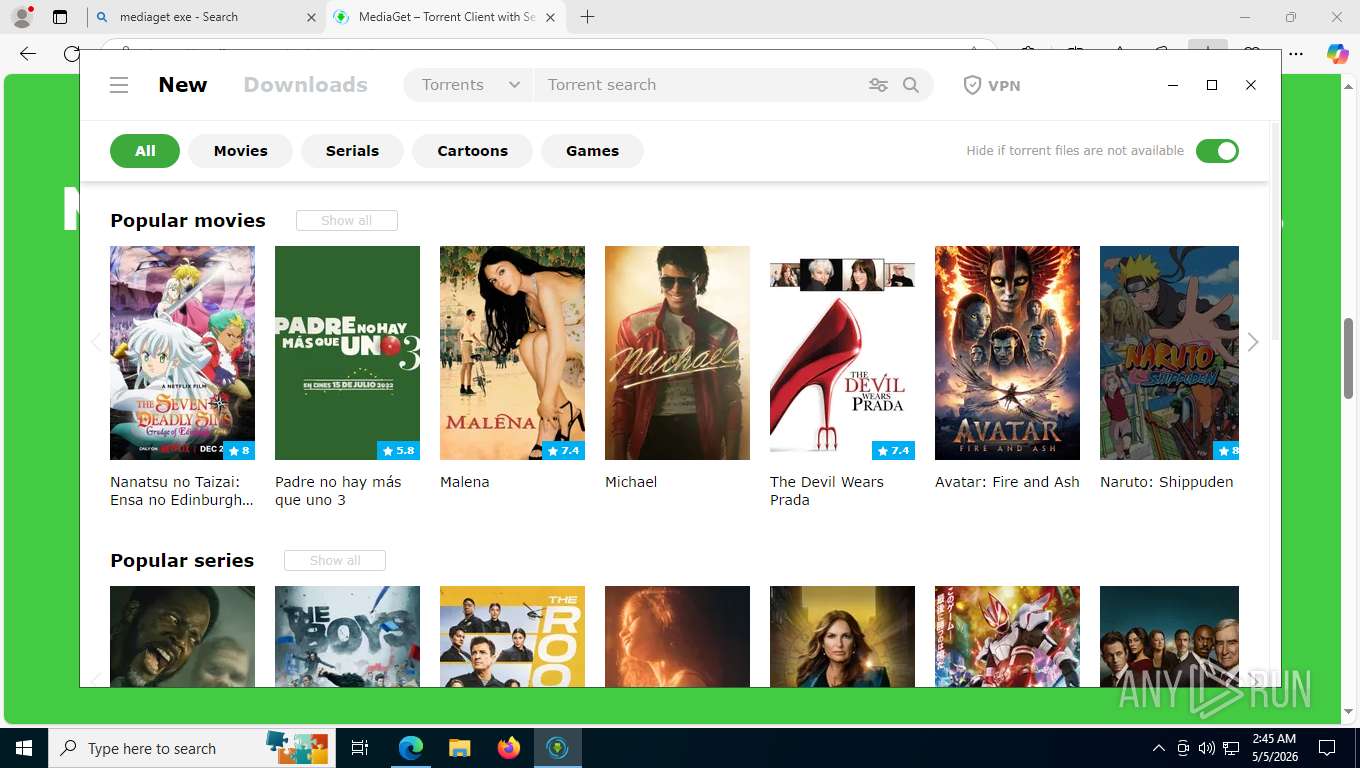This screenshot has height=768, width=1360.
Task: Open the MediaGet hamburger menu
Action: pyautogui.click(x=119, y=85)
